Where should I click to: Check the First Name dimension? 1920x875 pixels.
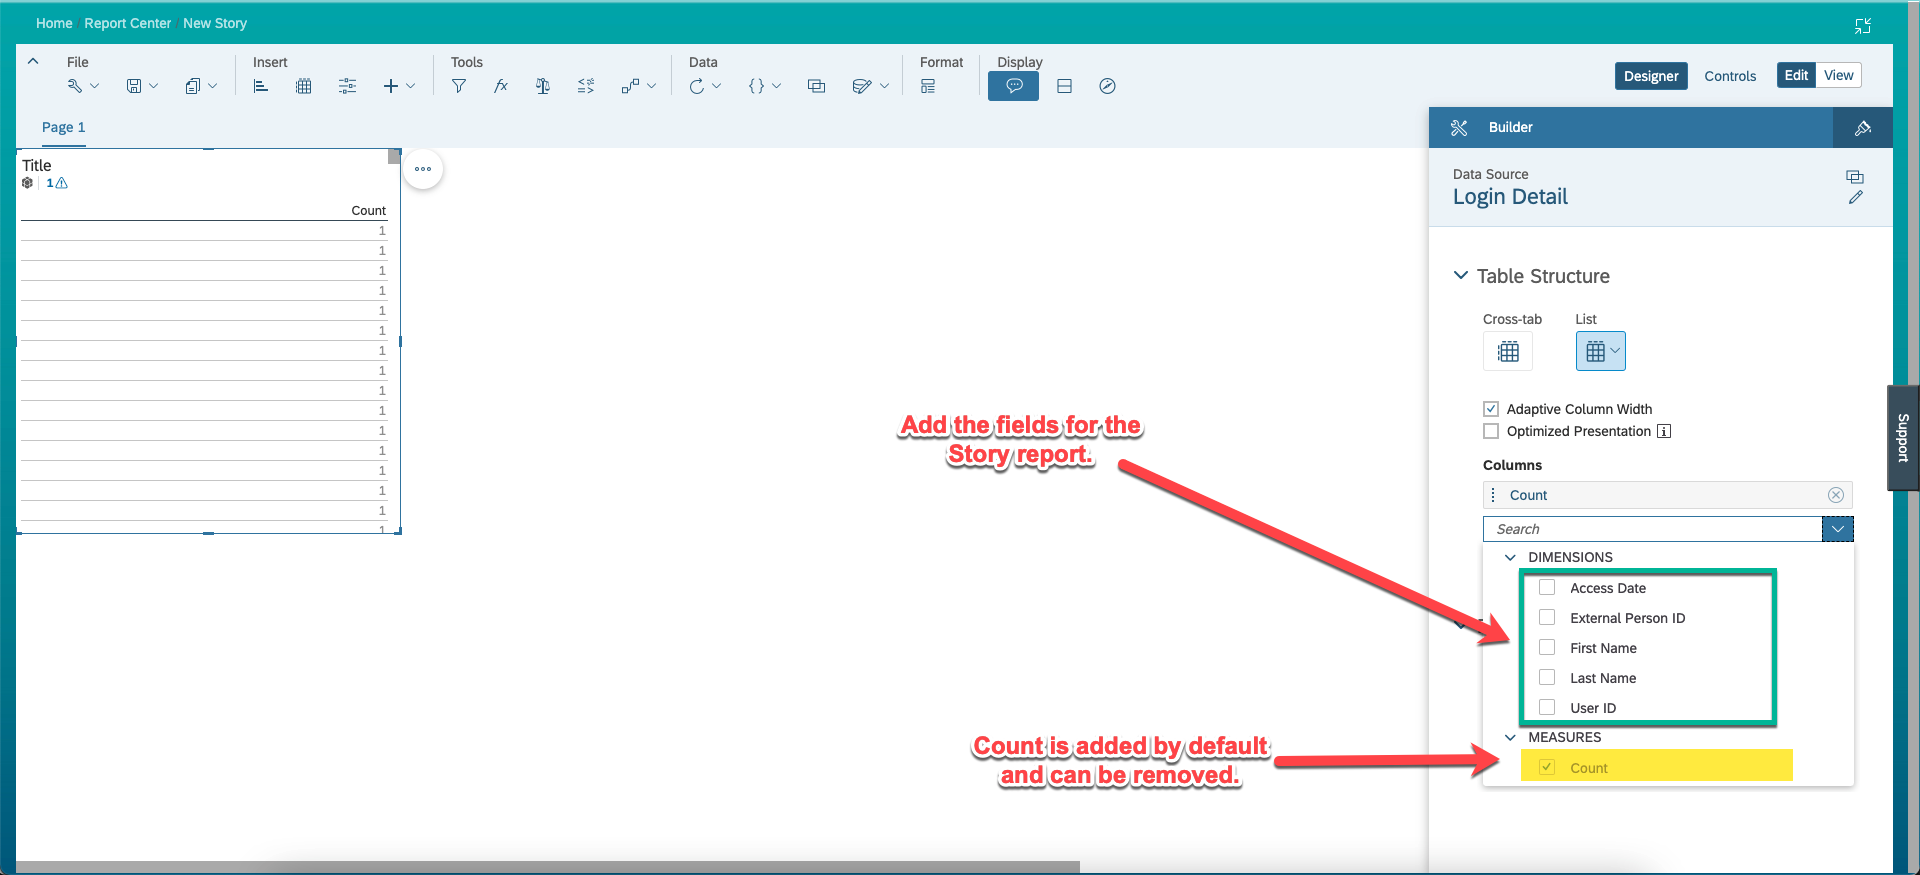click(1547, 648)
